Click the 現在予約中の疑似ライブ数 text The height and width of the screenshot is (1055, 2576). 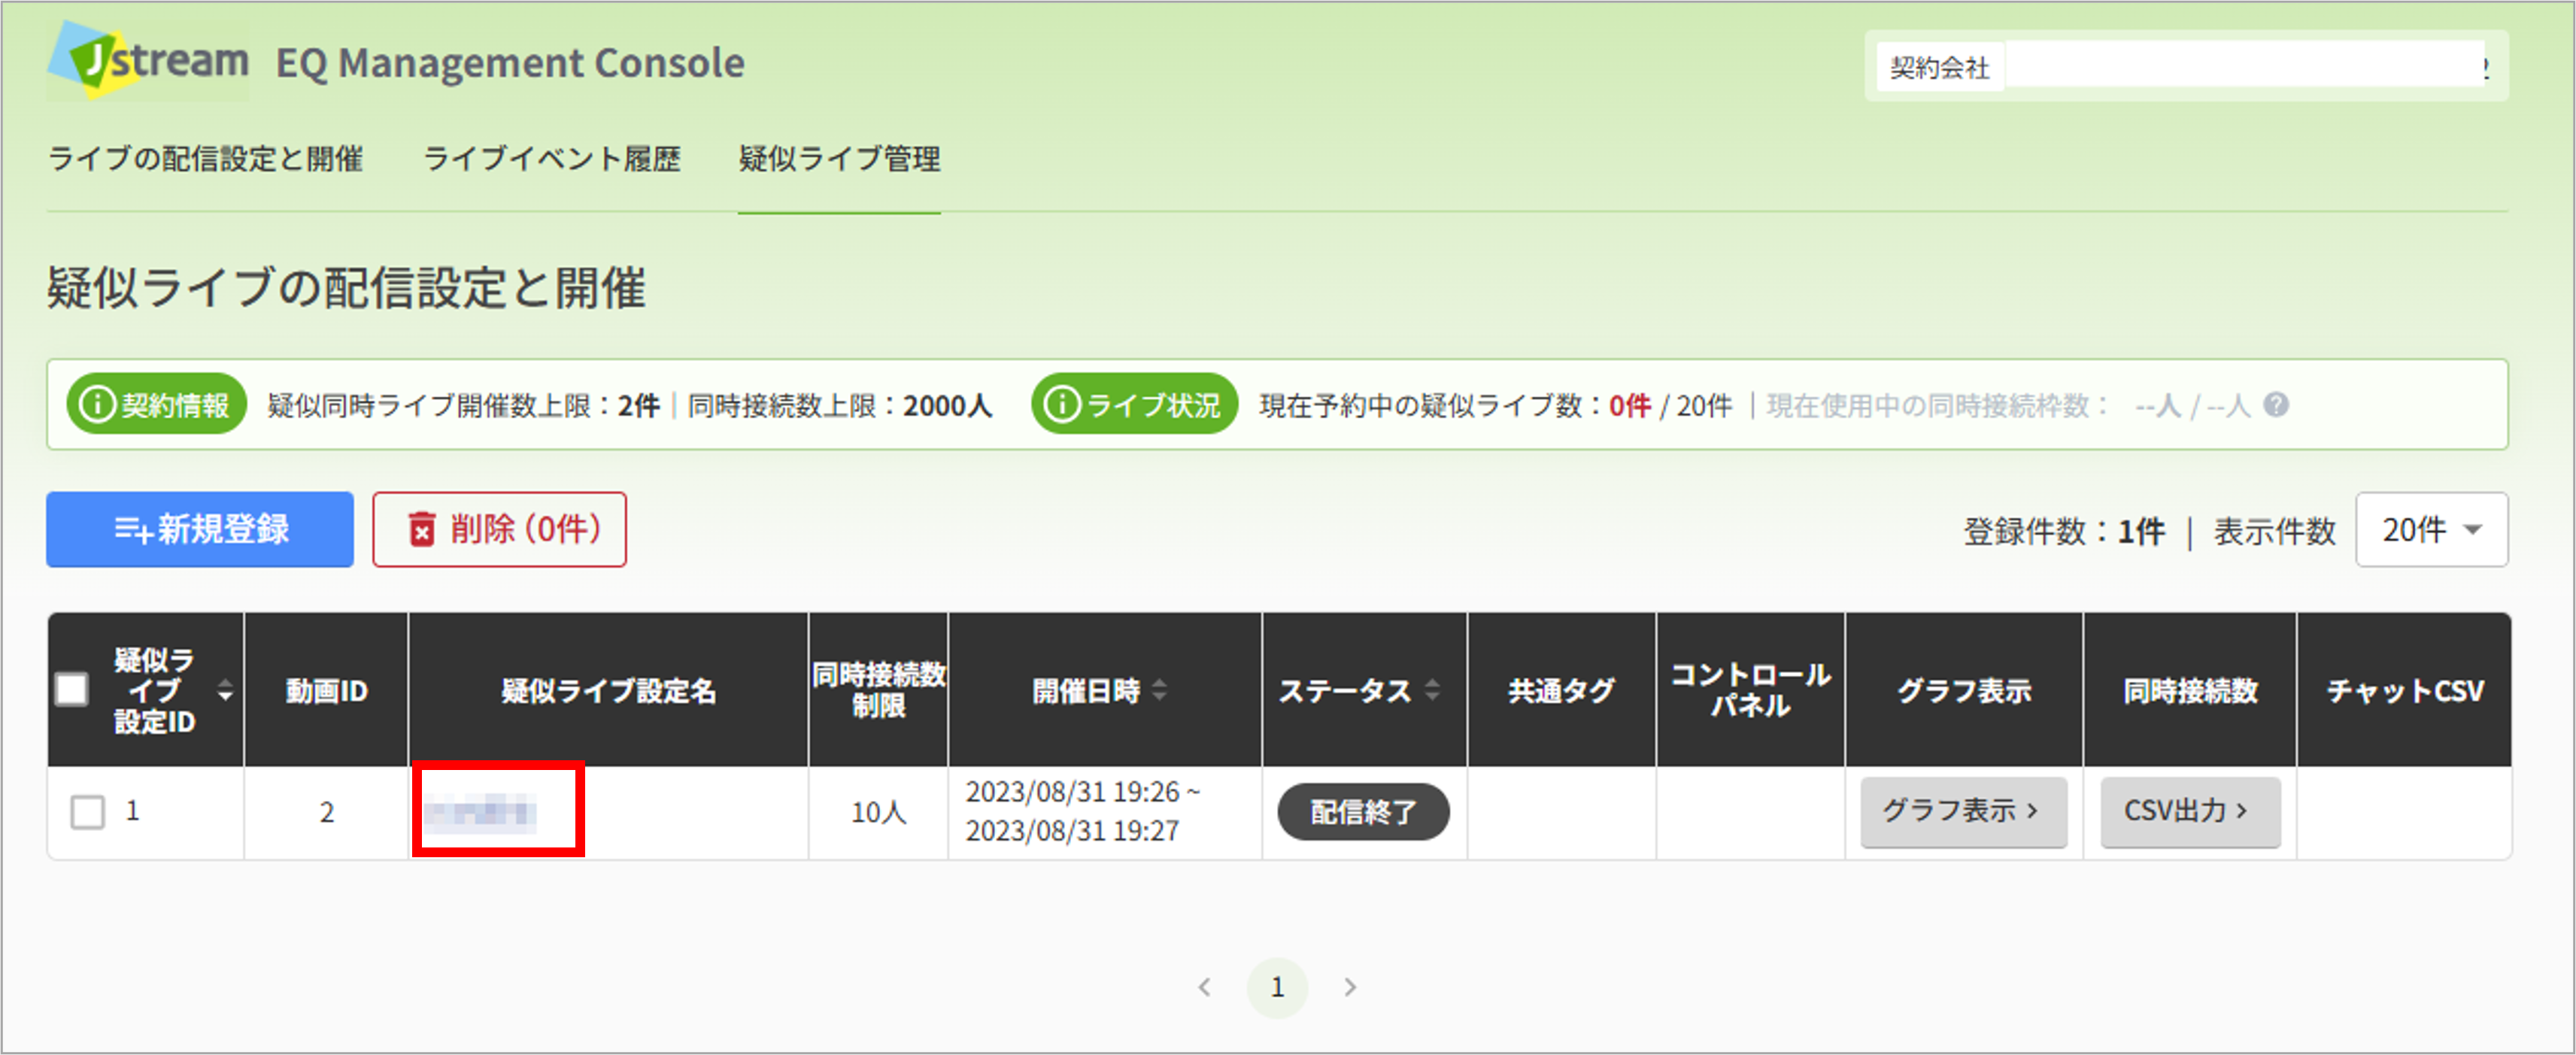pos(1495,405)
